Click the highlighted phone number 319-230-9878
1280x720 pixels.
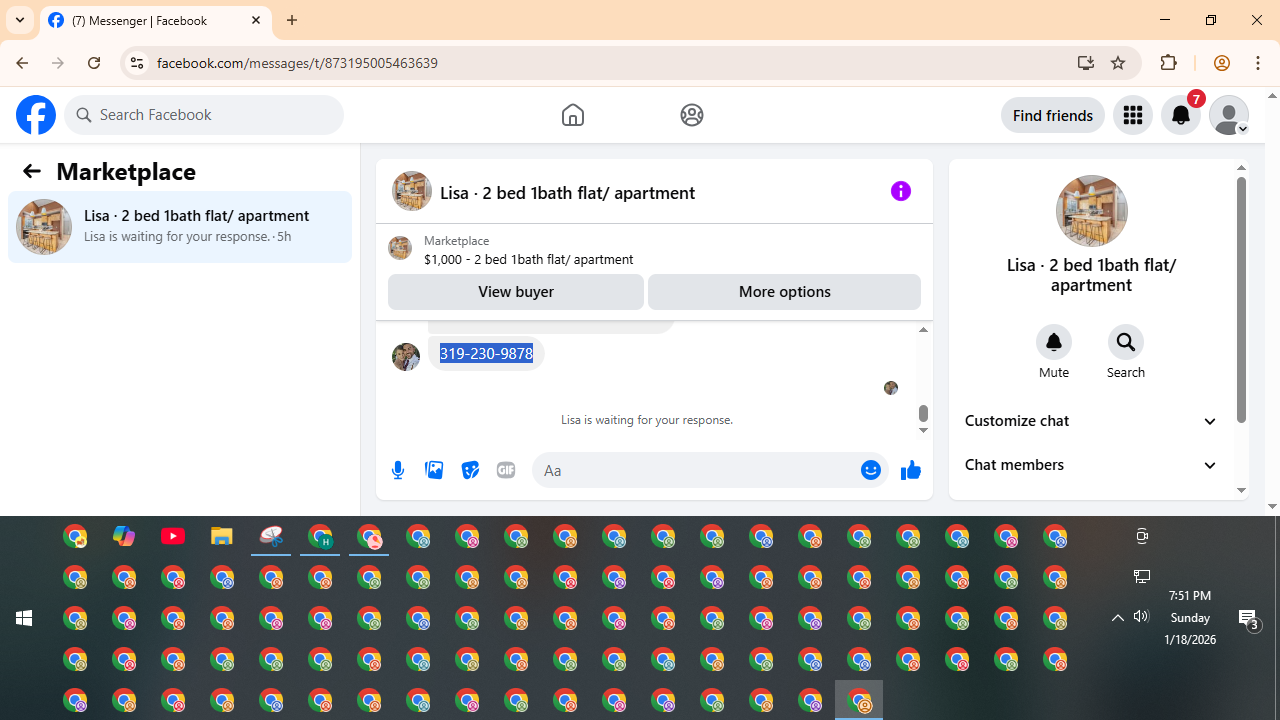pos(486,353)
